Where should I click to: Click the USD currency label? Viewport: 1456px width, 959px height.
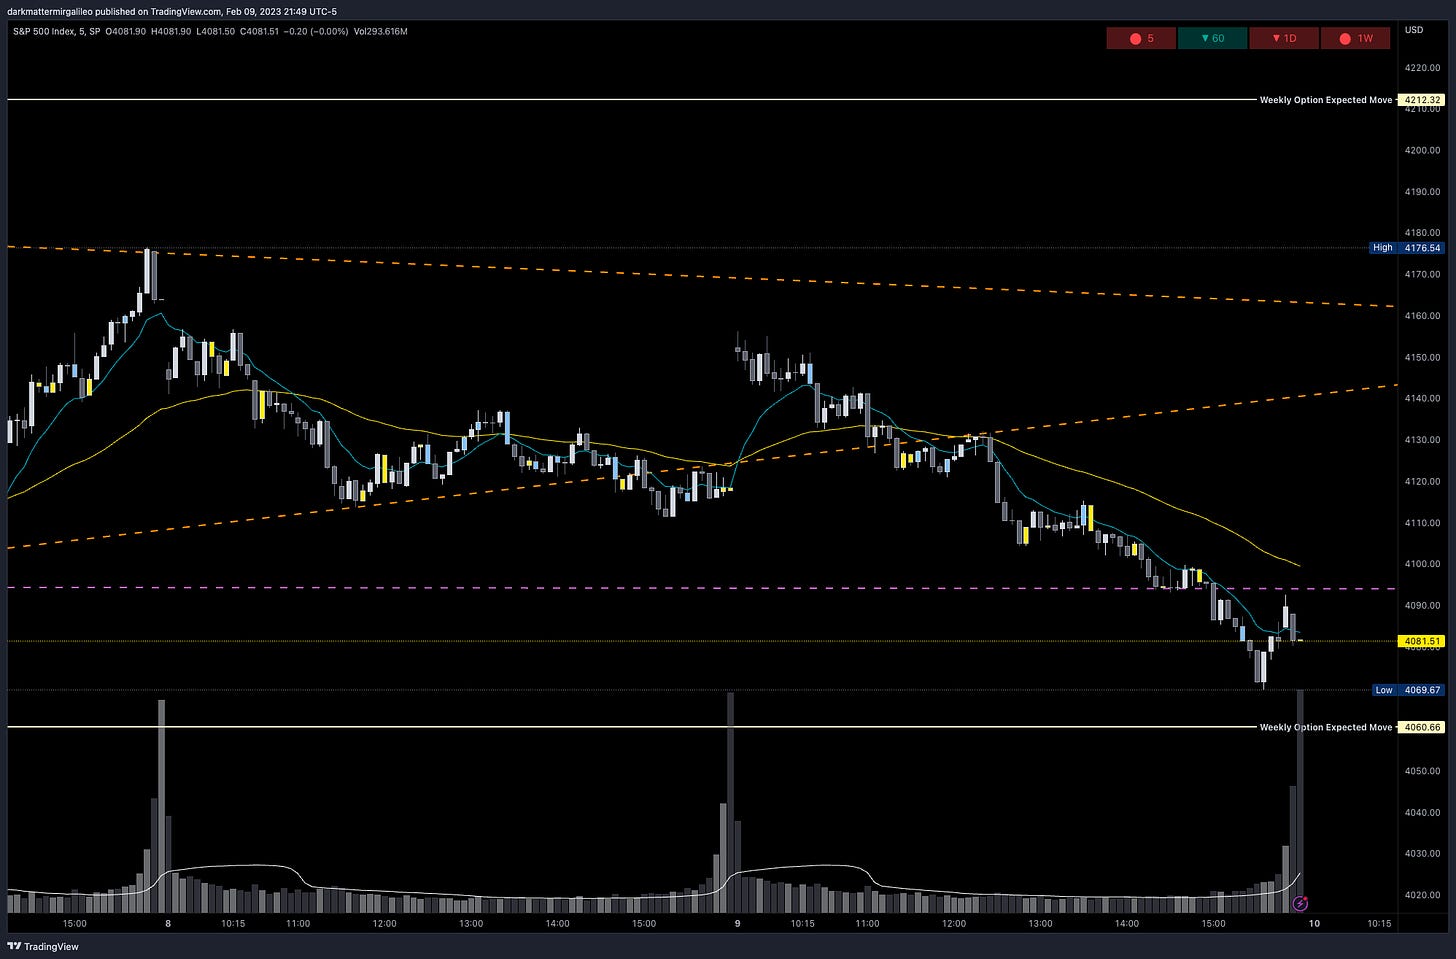click(x=1414, y=30)
